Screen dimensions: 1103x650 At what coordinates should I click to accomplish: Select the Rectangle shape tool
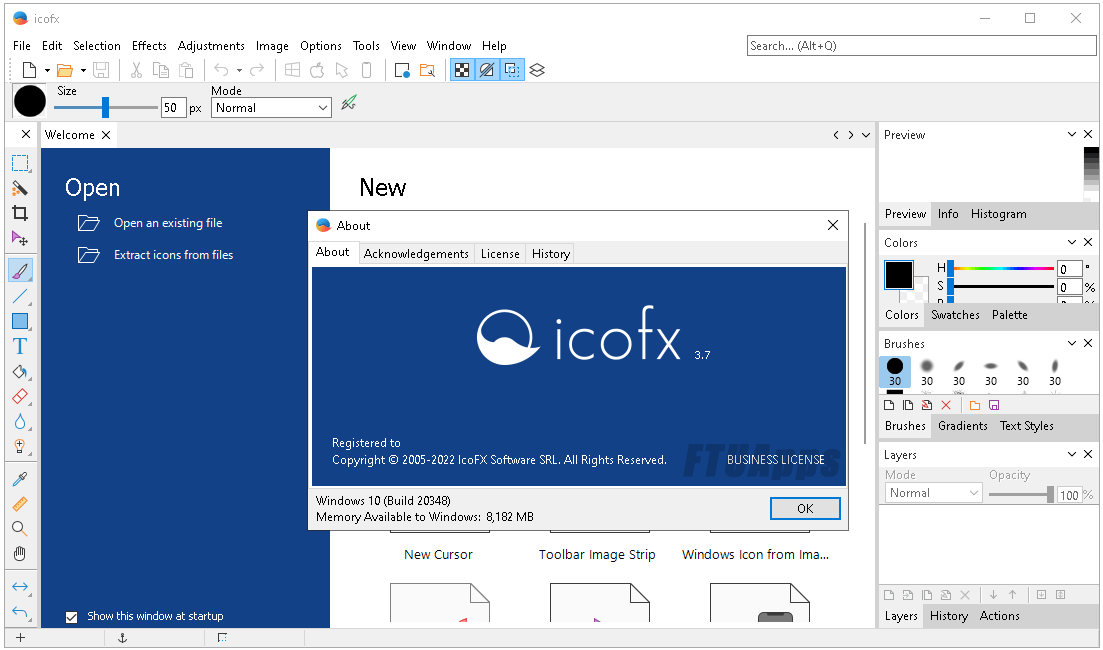click(x=20, y=321)
